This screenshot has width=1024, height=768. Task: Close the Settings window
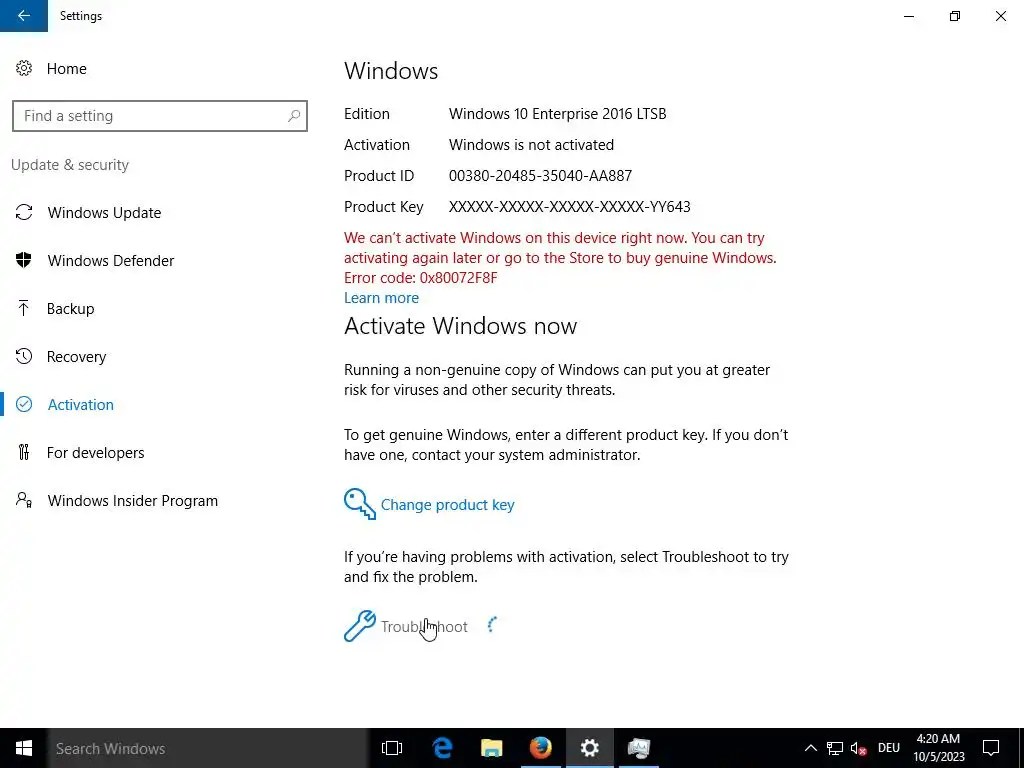tap(1000, 16)
